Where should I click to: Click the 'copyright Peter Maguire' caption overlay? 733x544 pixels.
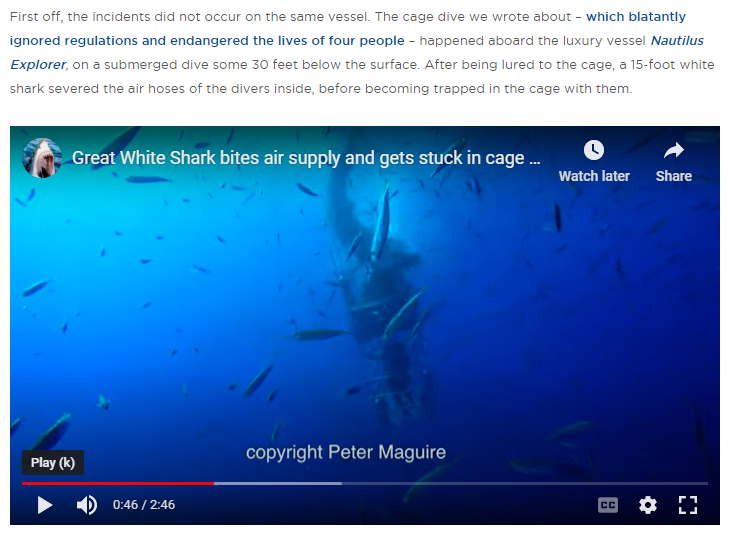(346, 452)
